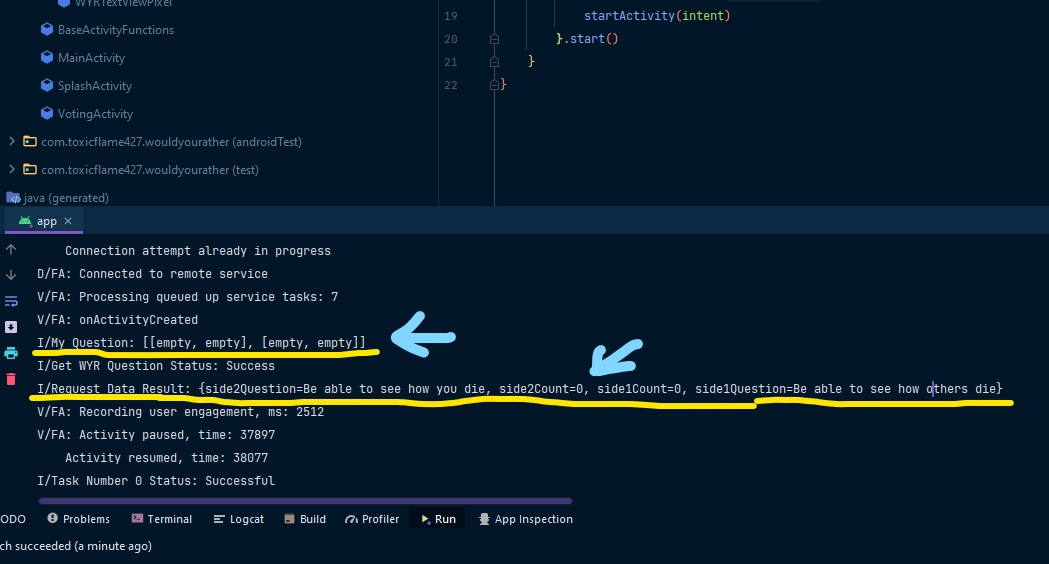
Task: Click 'D/FA: Connected to remote service' line
Action: (153, 274)
